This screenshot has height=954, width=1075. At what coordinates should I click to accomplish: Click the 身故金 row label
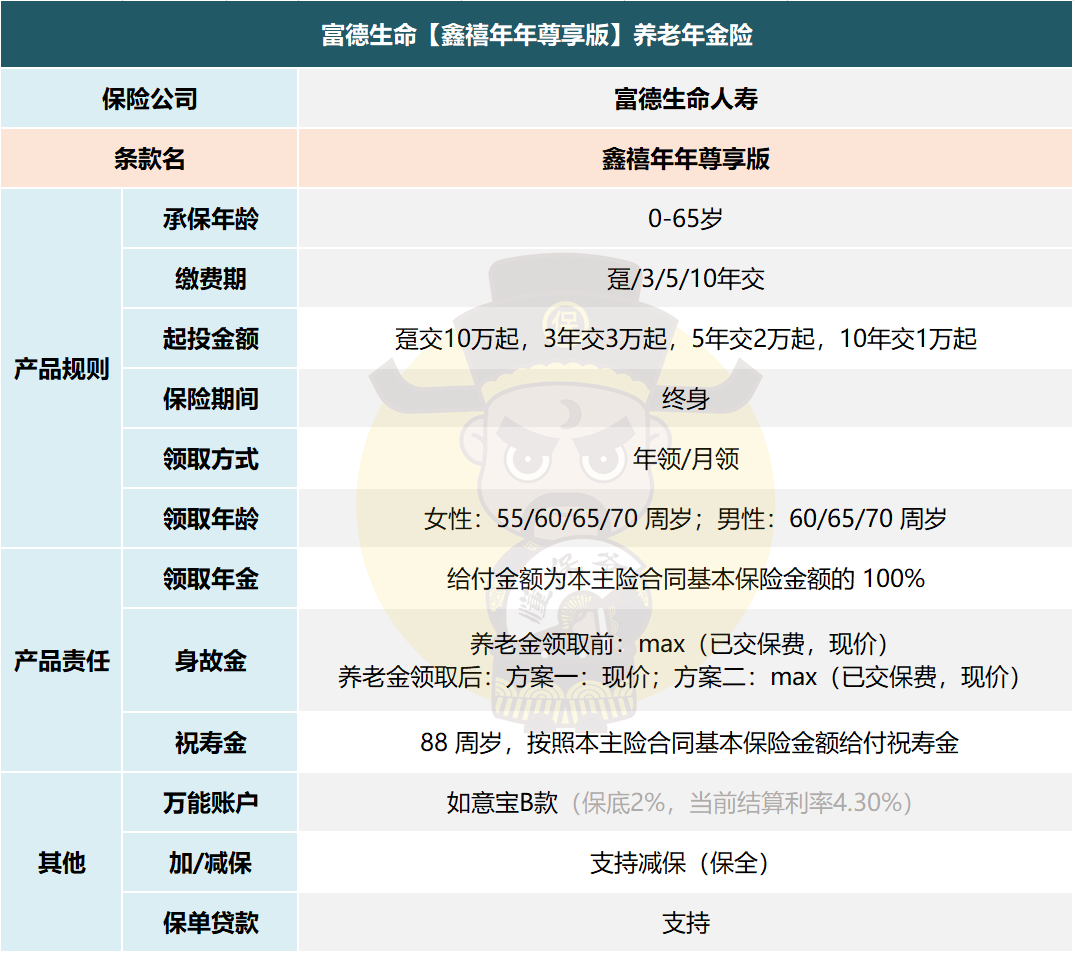tap(210, 661)
